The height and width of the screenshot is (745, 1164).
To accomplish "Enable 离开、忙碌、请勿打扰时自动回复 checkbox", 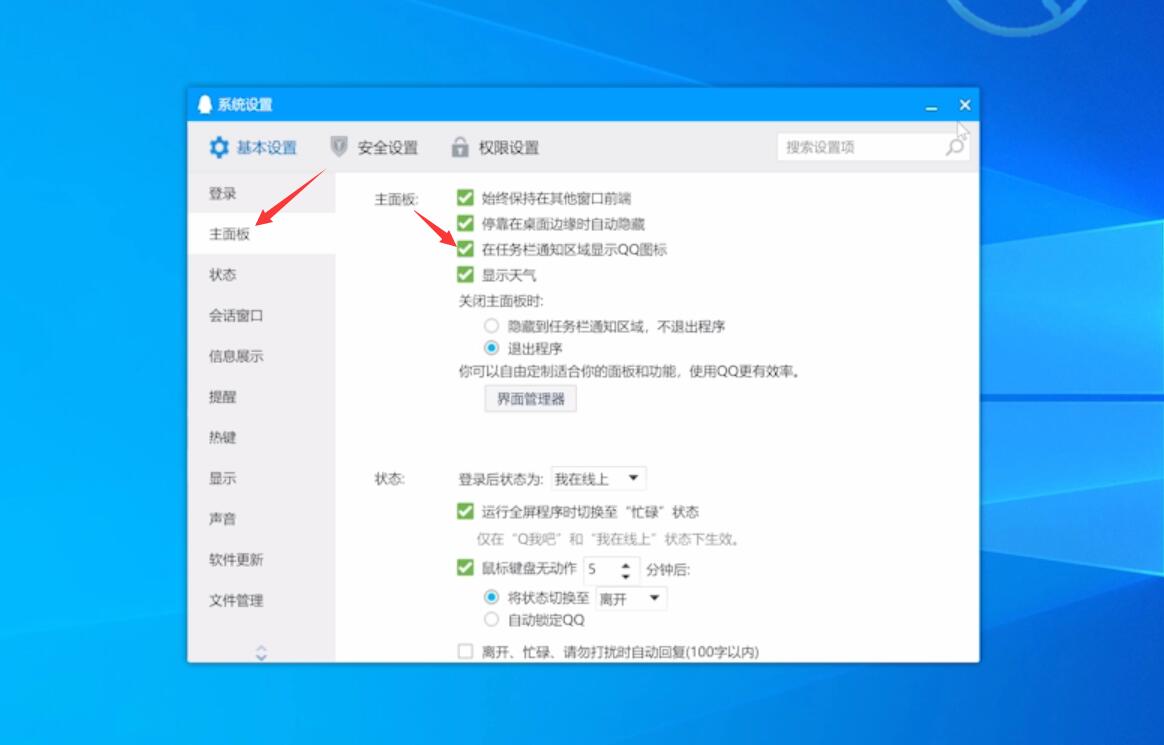I will [465, 652].
